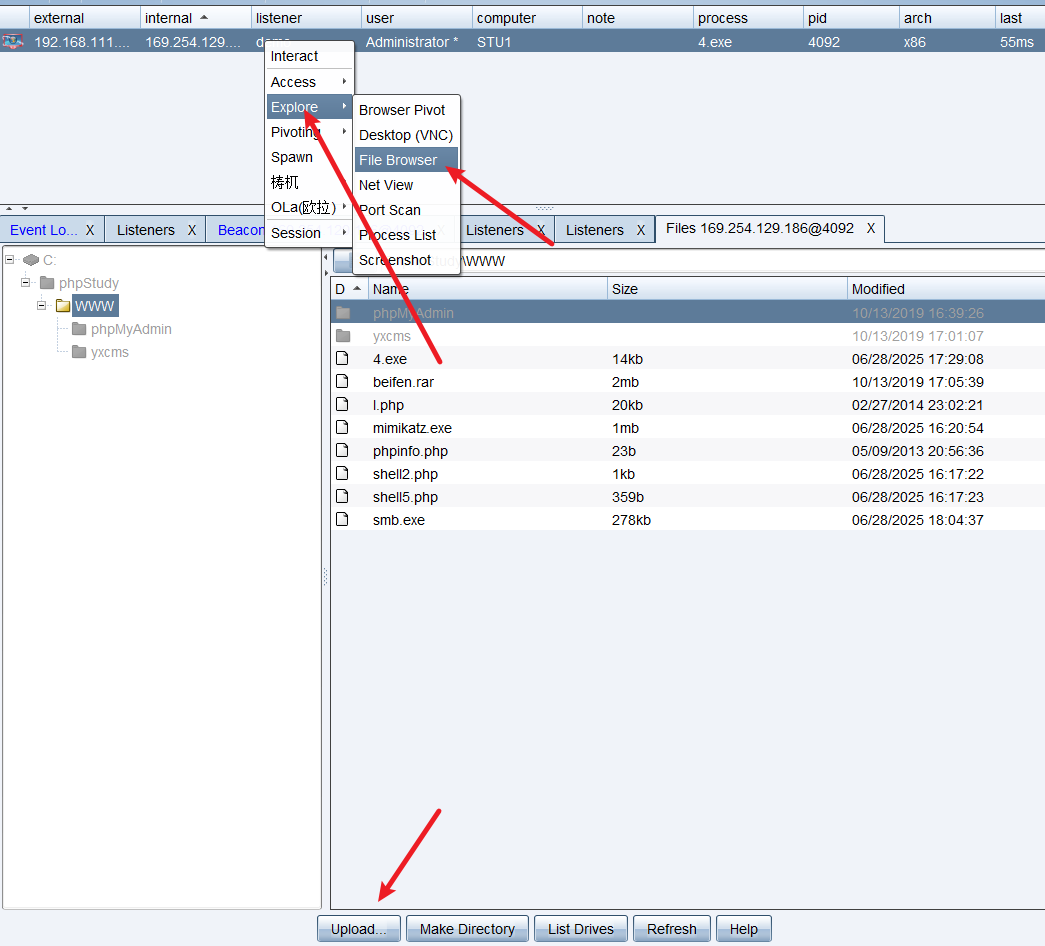Viewport: 1045px width, 946px height.
Task: Collapse the phpStudy tree node
Action: (26, 283)
